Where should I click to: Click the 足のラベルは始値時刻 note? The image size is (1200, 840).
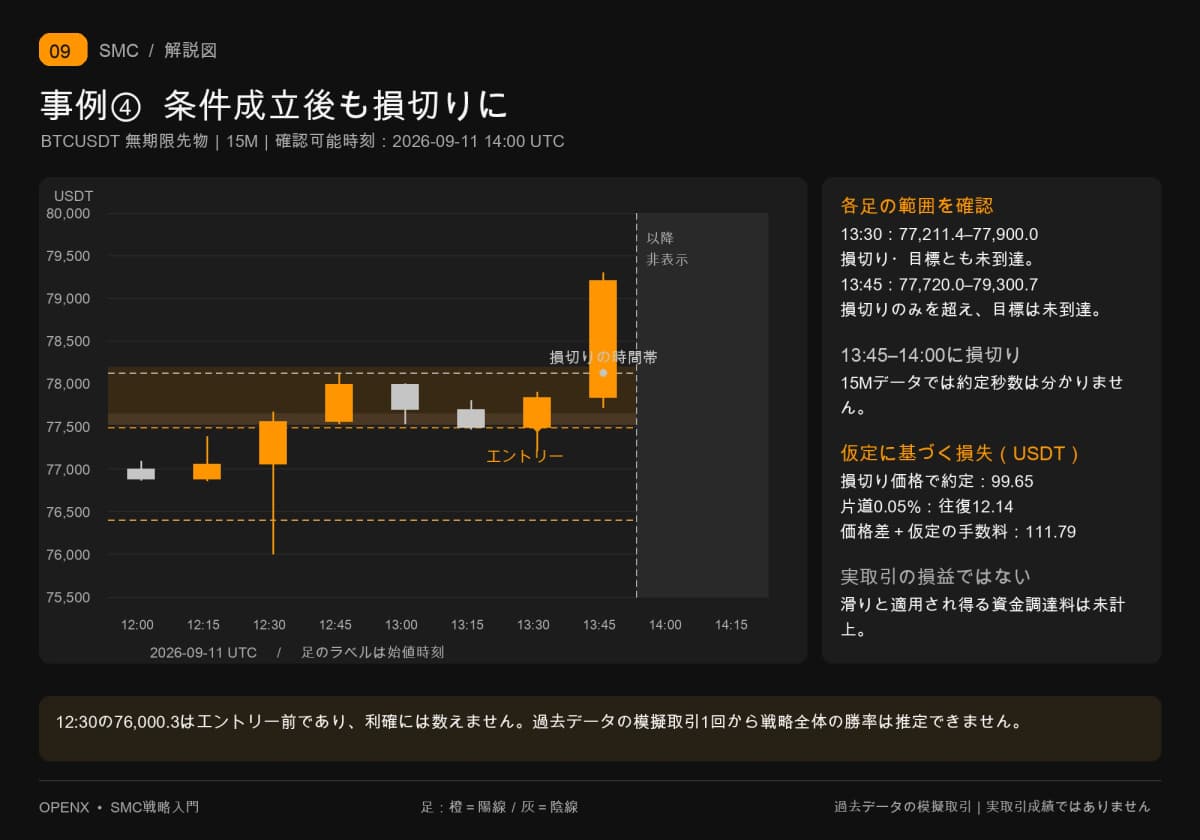coord(373,652)
